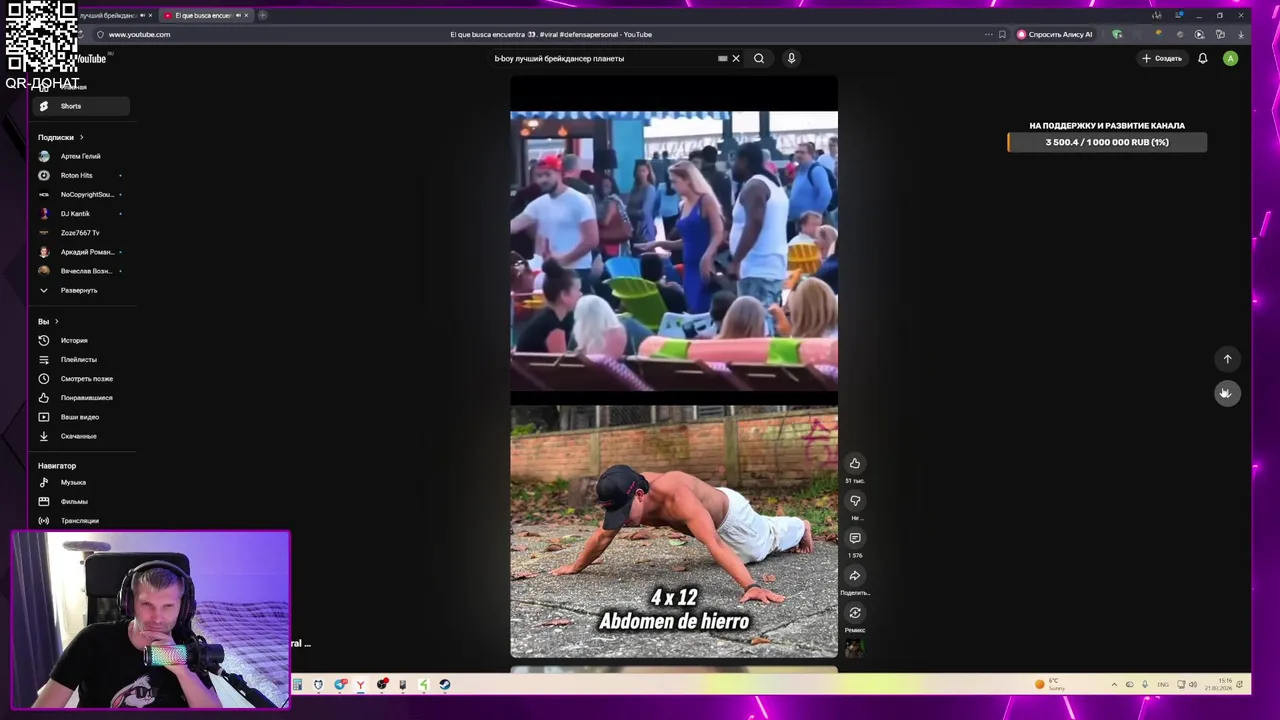Open the account avatar menu
The height and width of the screenshot is (720, 1280).
1230,58
